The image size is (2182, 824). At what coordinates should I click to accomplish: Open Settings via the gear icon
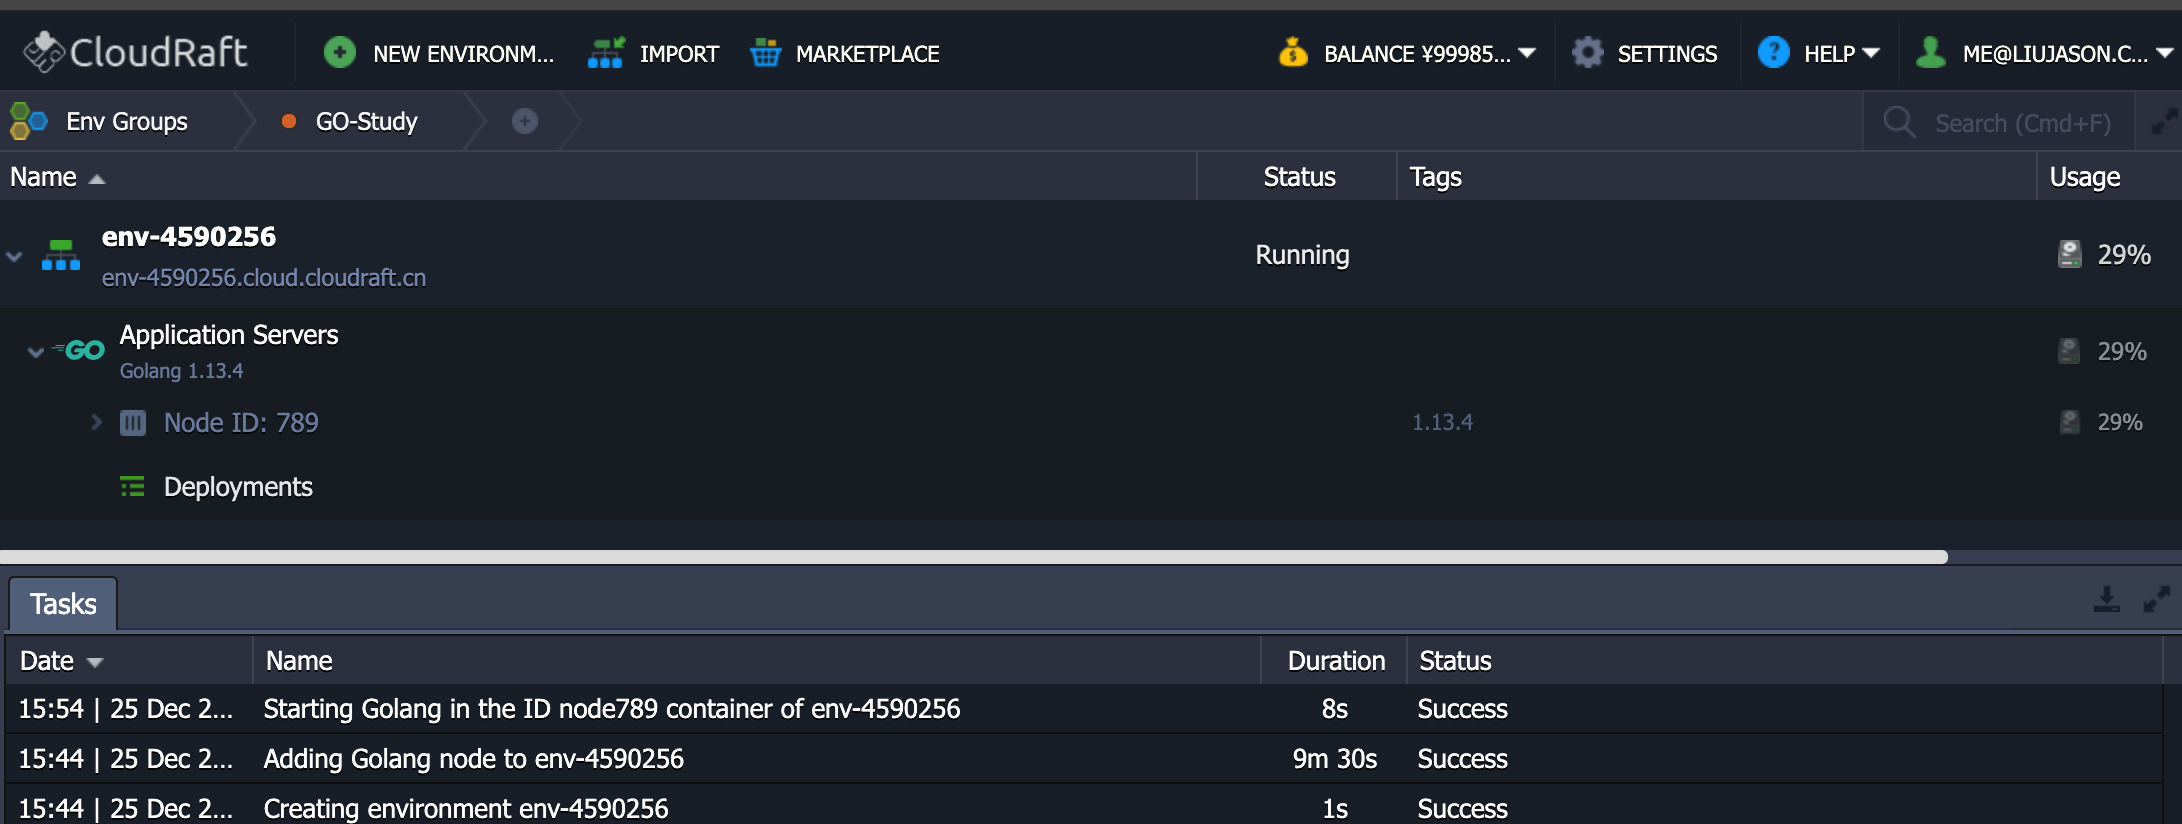click(x=1587, y=53)
